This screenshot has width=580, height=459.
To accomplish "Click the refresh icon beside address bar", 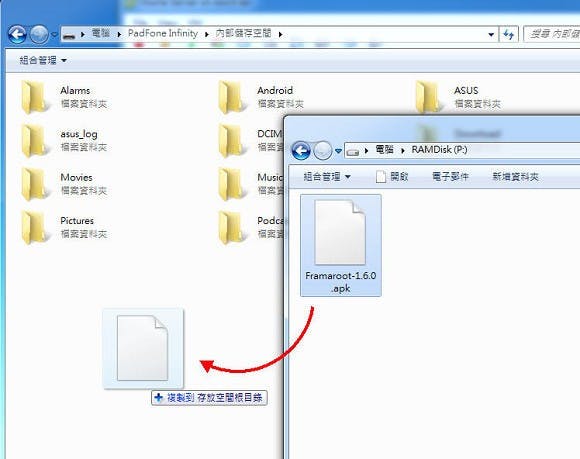I will click(509, 35).
